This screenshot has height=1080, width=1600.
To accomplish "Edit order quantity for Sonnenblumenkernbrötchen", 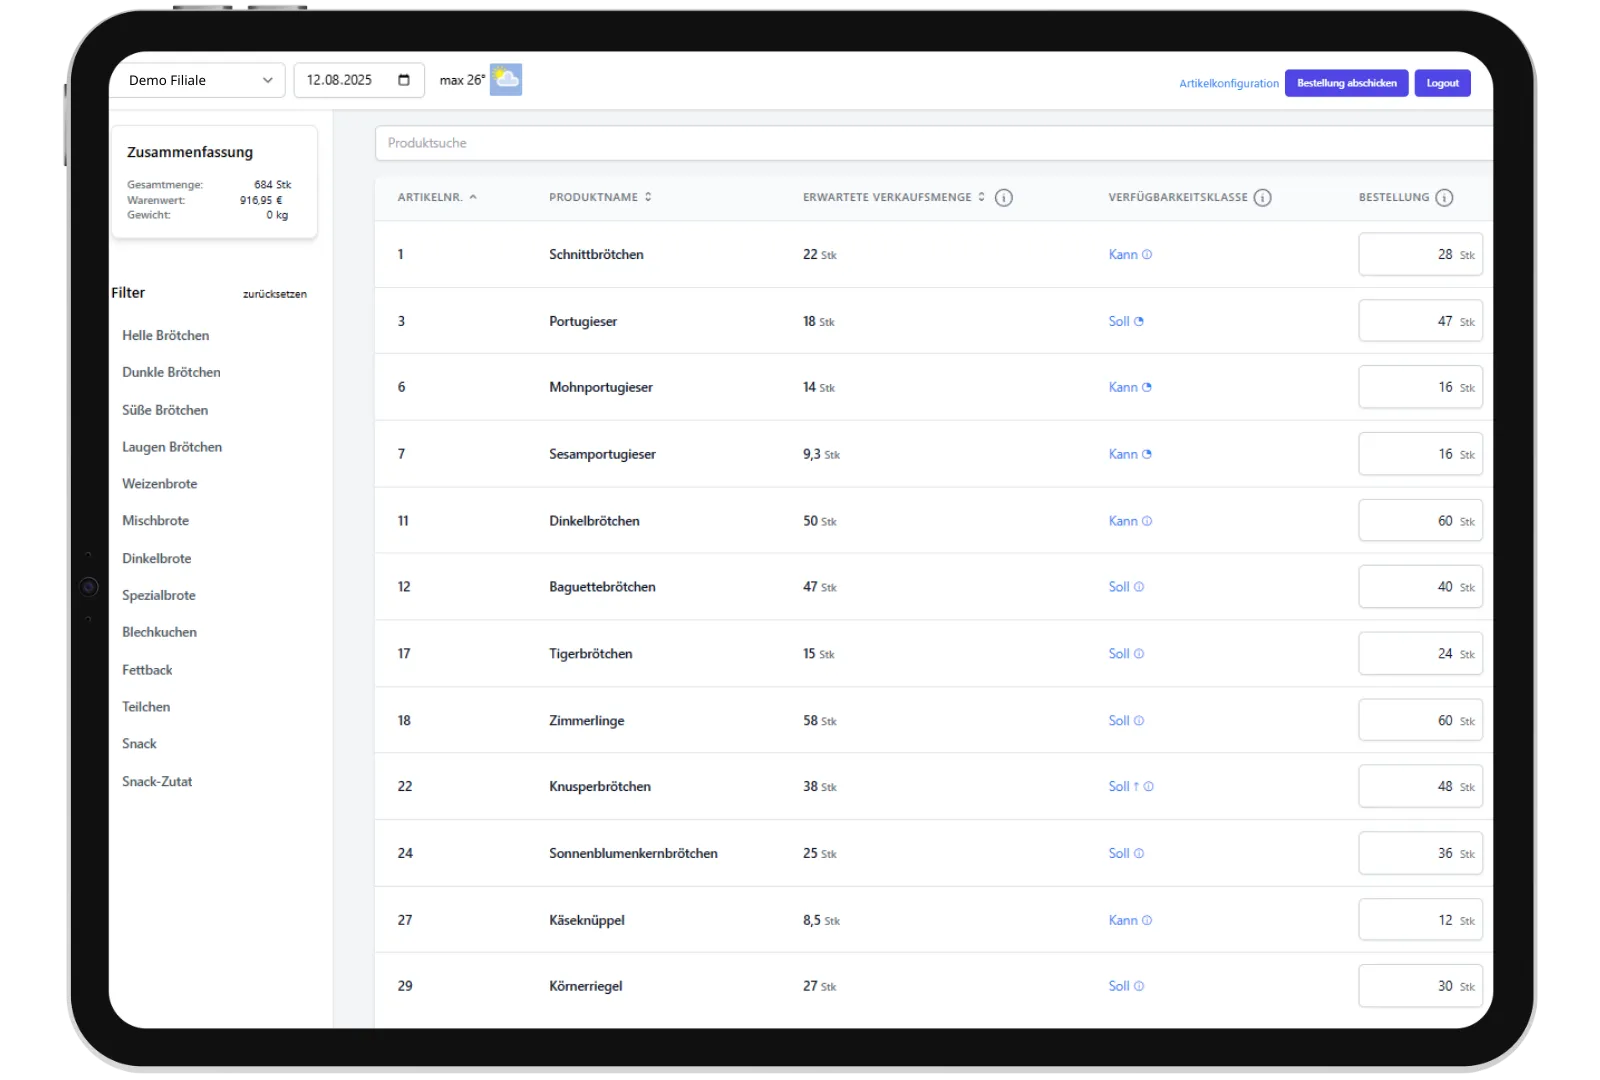I will pos(1420,854).
